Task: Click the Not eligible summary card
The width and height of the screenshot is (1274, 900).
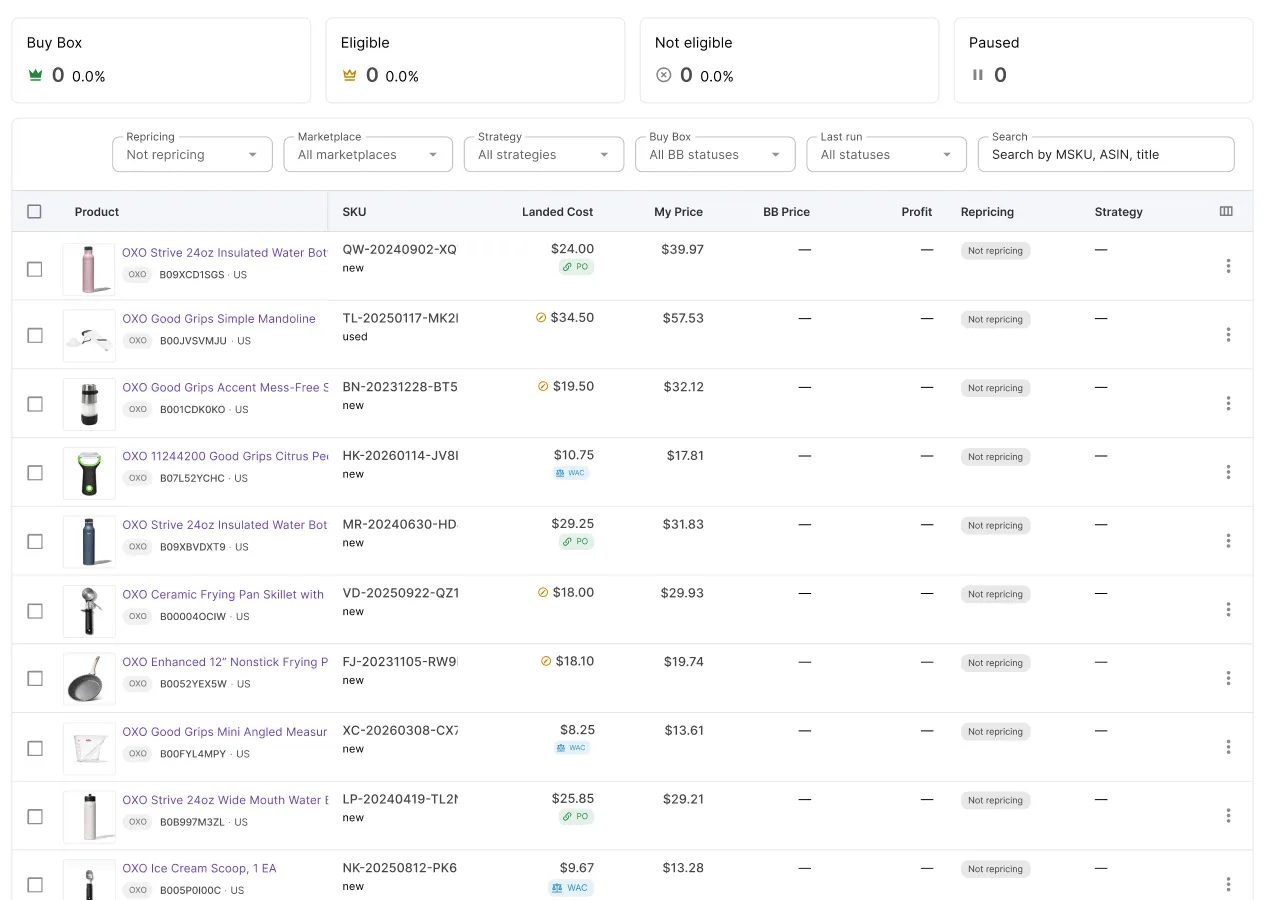Action: click(789, 60)
